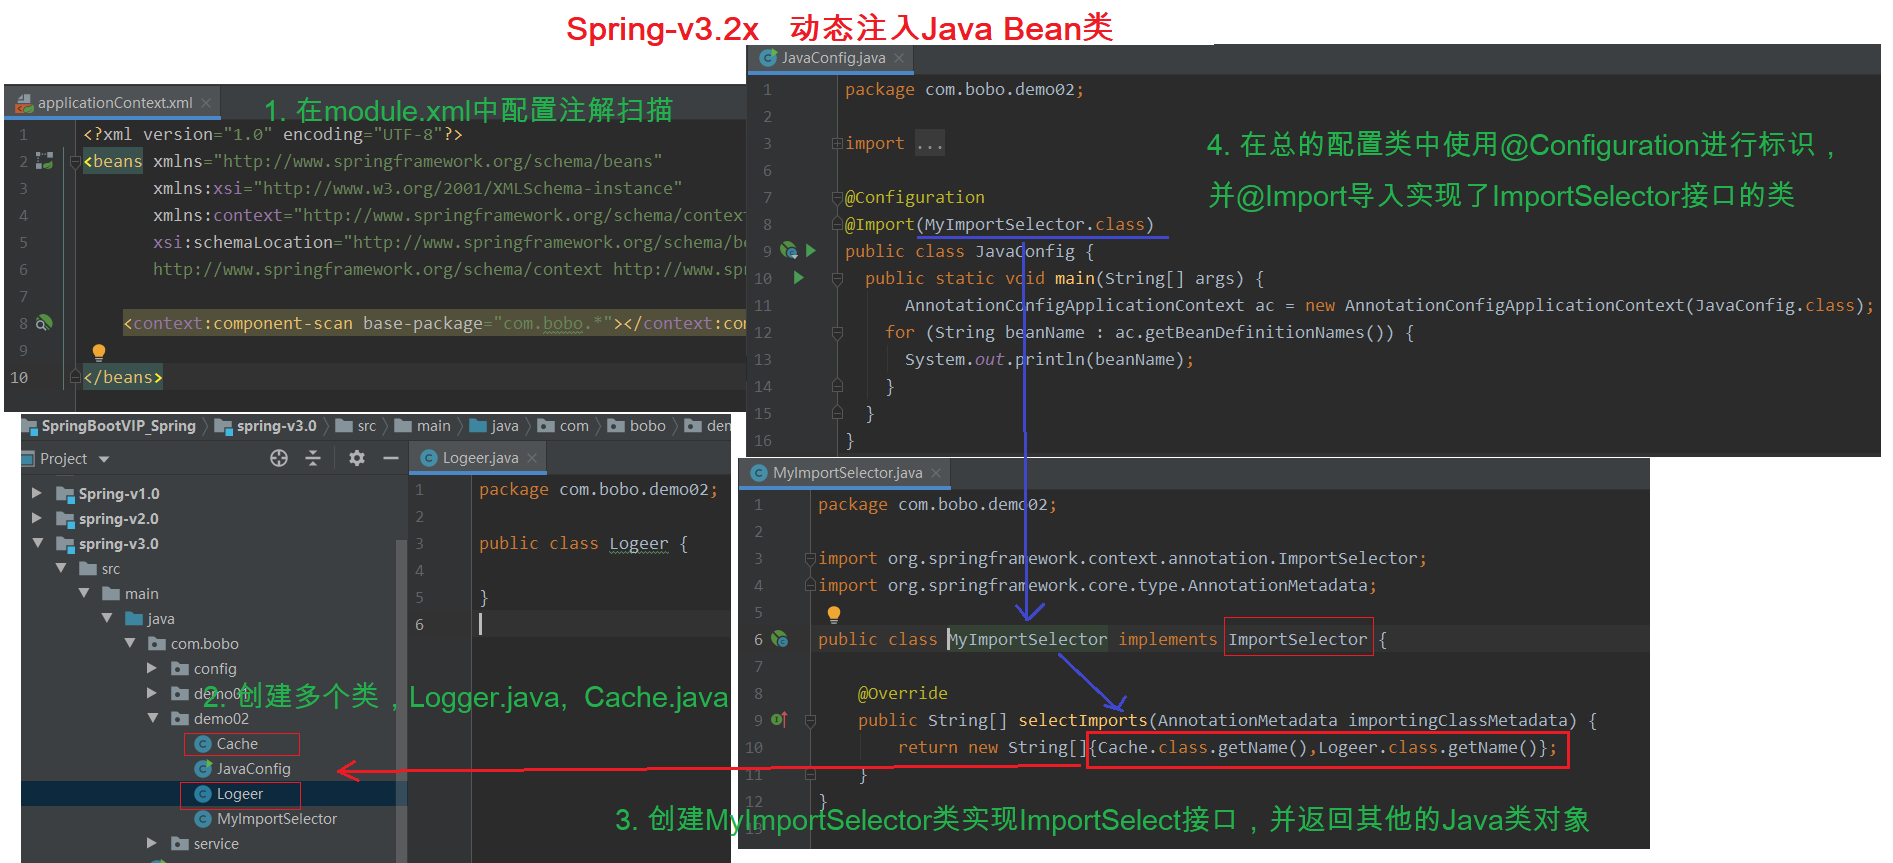Click SpringBootVIP_Spring in the breadcrumb
This screenshot has height=863, width=1893.
(x=109, y=426)
